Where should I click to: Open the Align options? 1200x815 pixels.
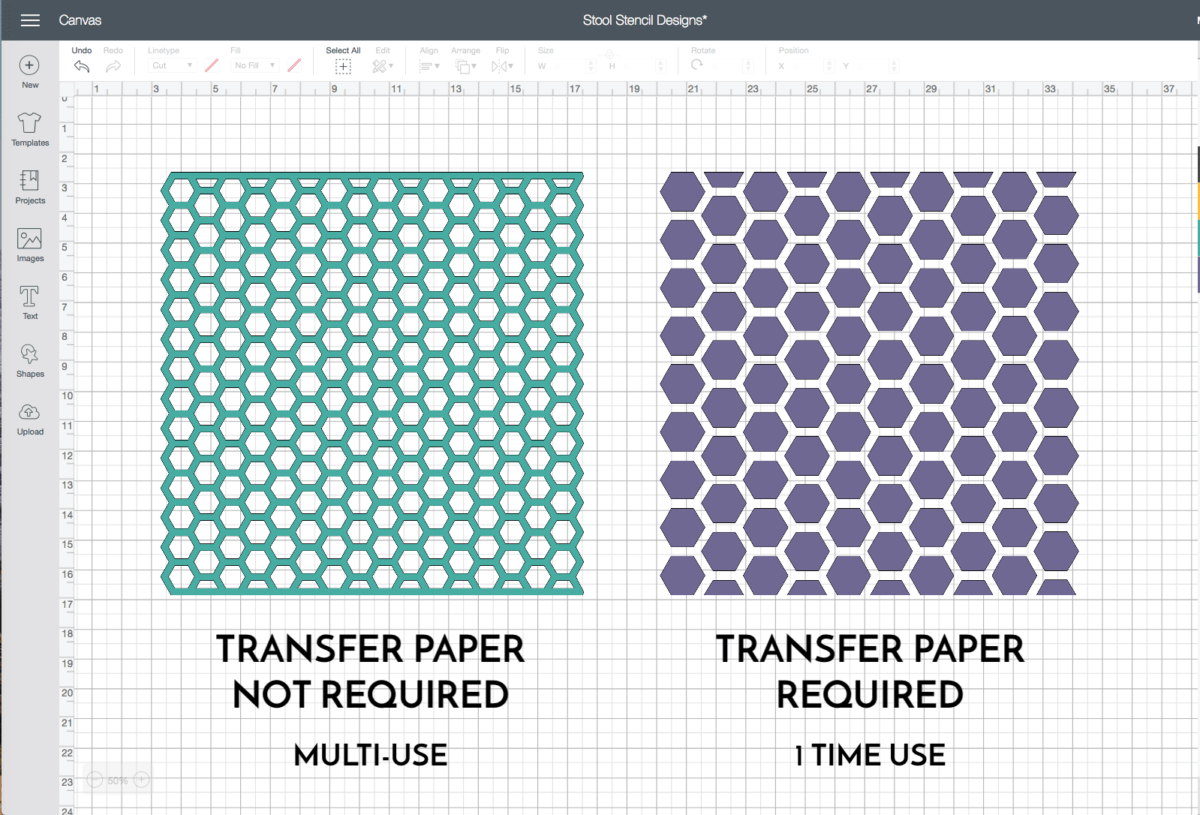(428, 64)
